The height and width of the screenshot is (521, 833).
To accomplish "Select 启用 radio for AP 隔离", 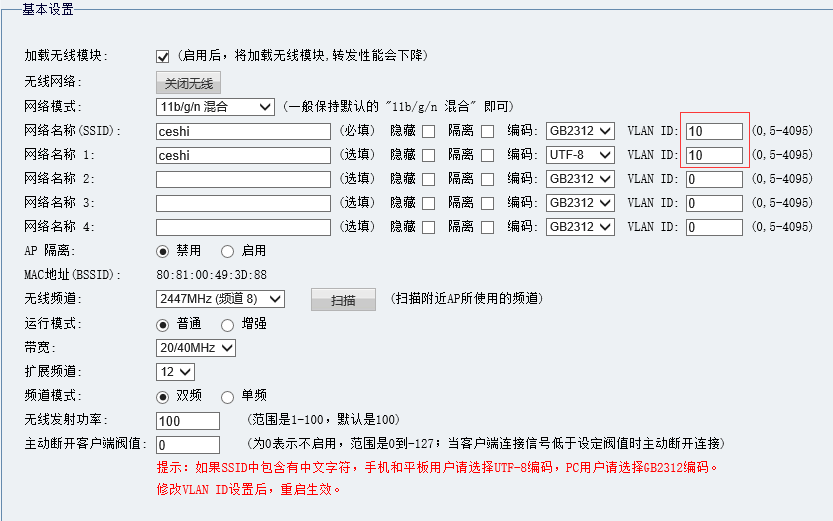I will (x=227, y=251).
